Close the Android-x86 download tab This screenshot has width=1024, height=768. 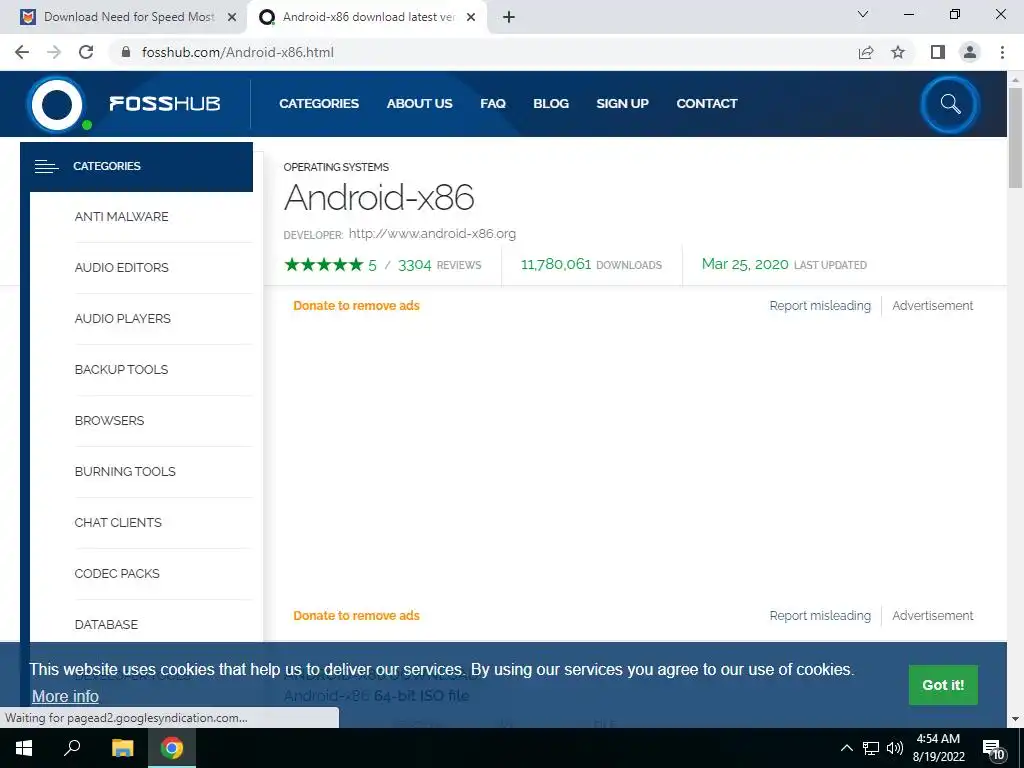(471, 17)
